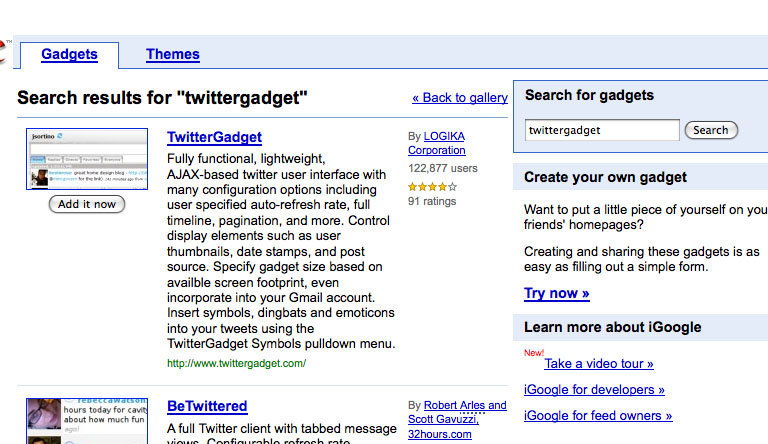Click the red logo at top left

pyautogui.click(x=3, y=51)
